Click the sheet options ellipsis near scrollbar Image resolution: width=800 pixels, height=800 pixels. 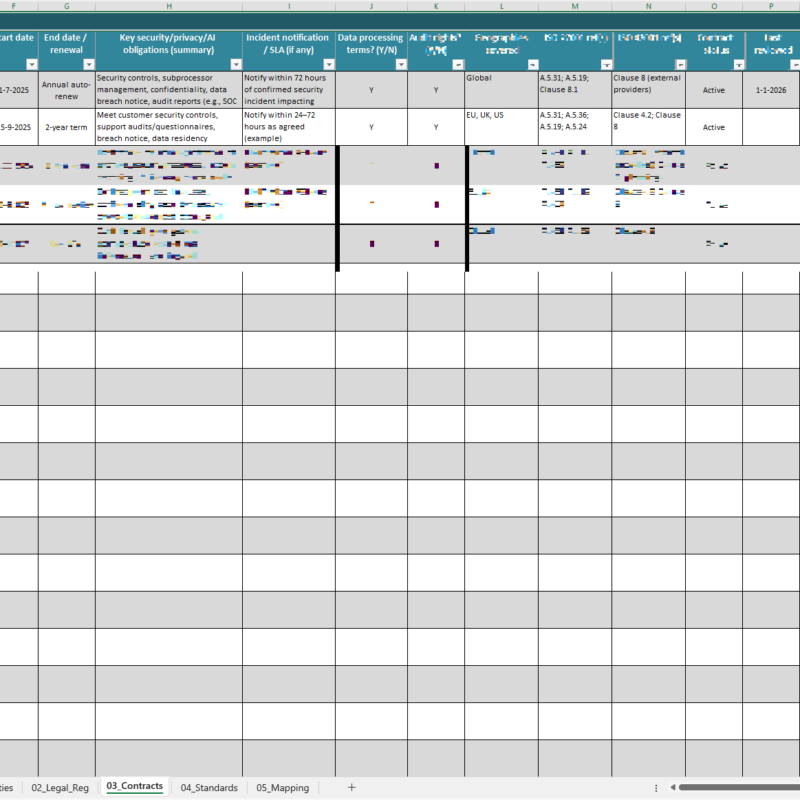click(x=656, y=788)
